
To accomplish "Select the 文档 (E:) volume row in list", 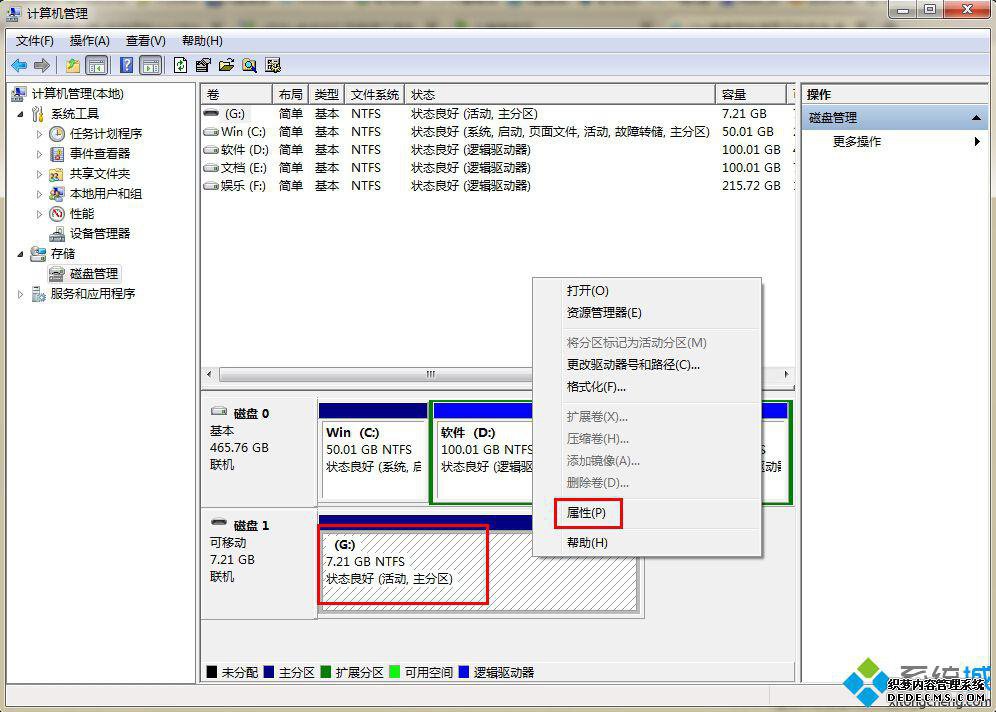I will pyautogui.click(x=497, y=168).
